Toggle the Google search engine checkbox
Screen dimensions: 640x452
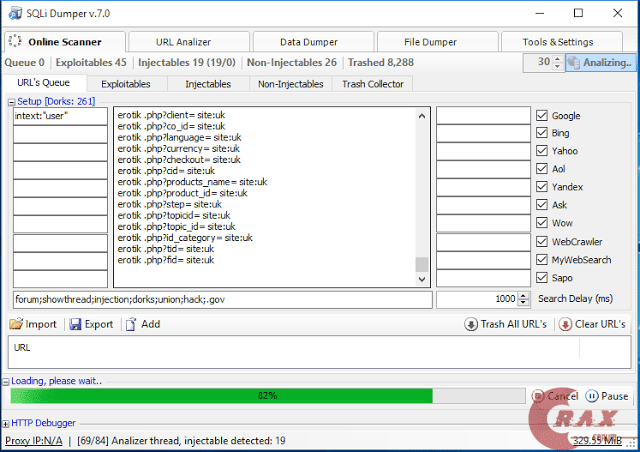coord(542,116)
